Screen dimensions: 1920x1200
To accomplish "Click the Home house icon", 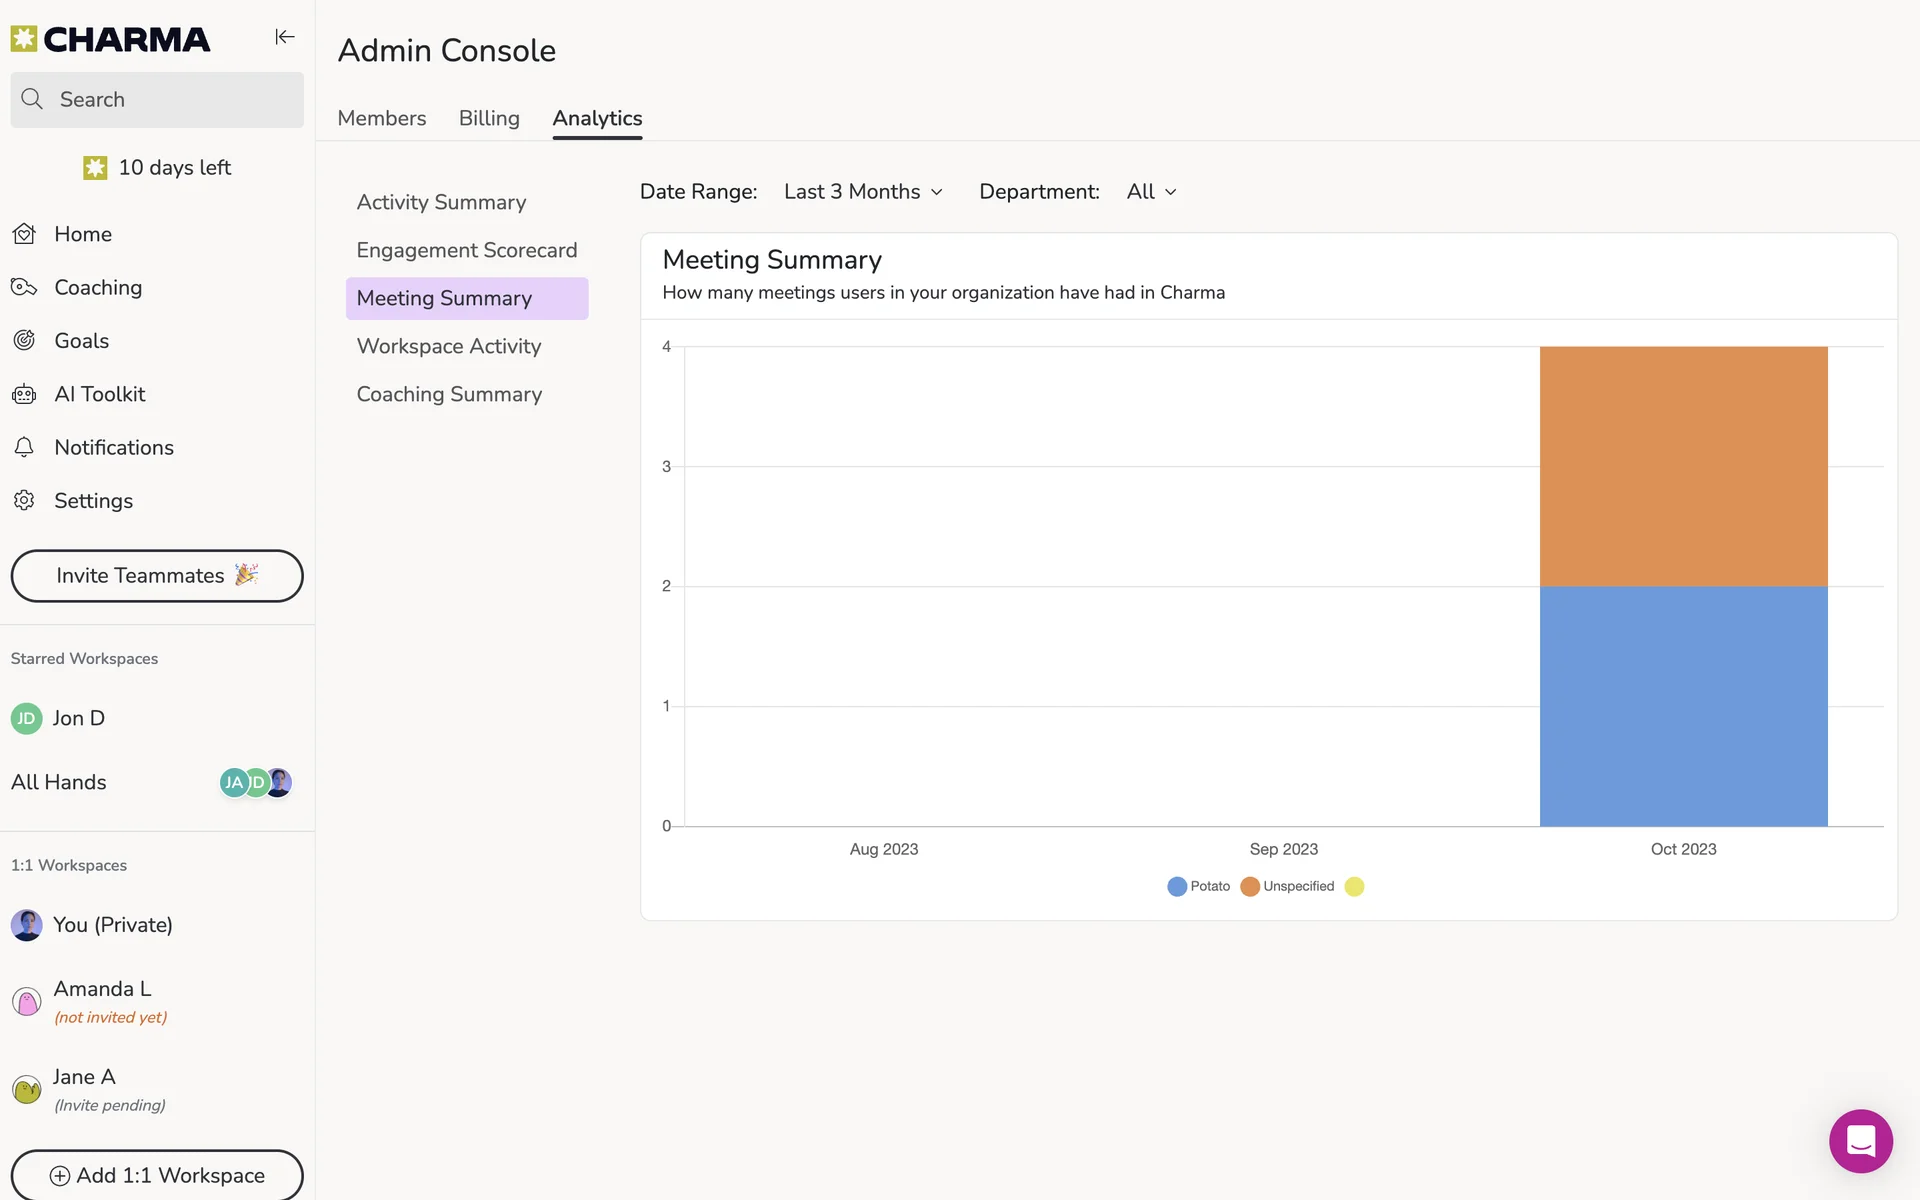I will [x=25, y=234].
